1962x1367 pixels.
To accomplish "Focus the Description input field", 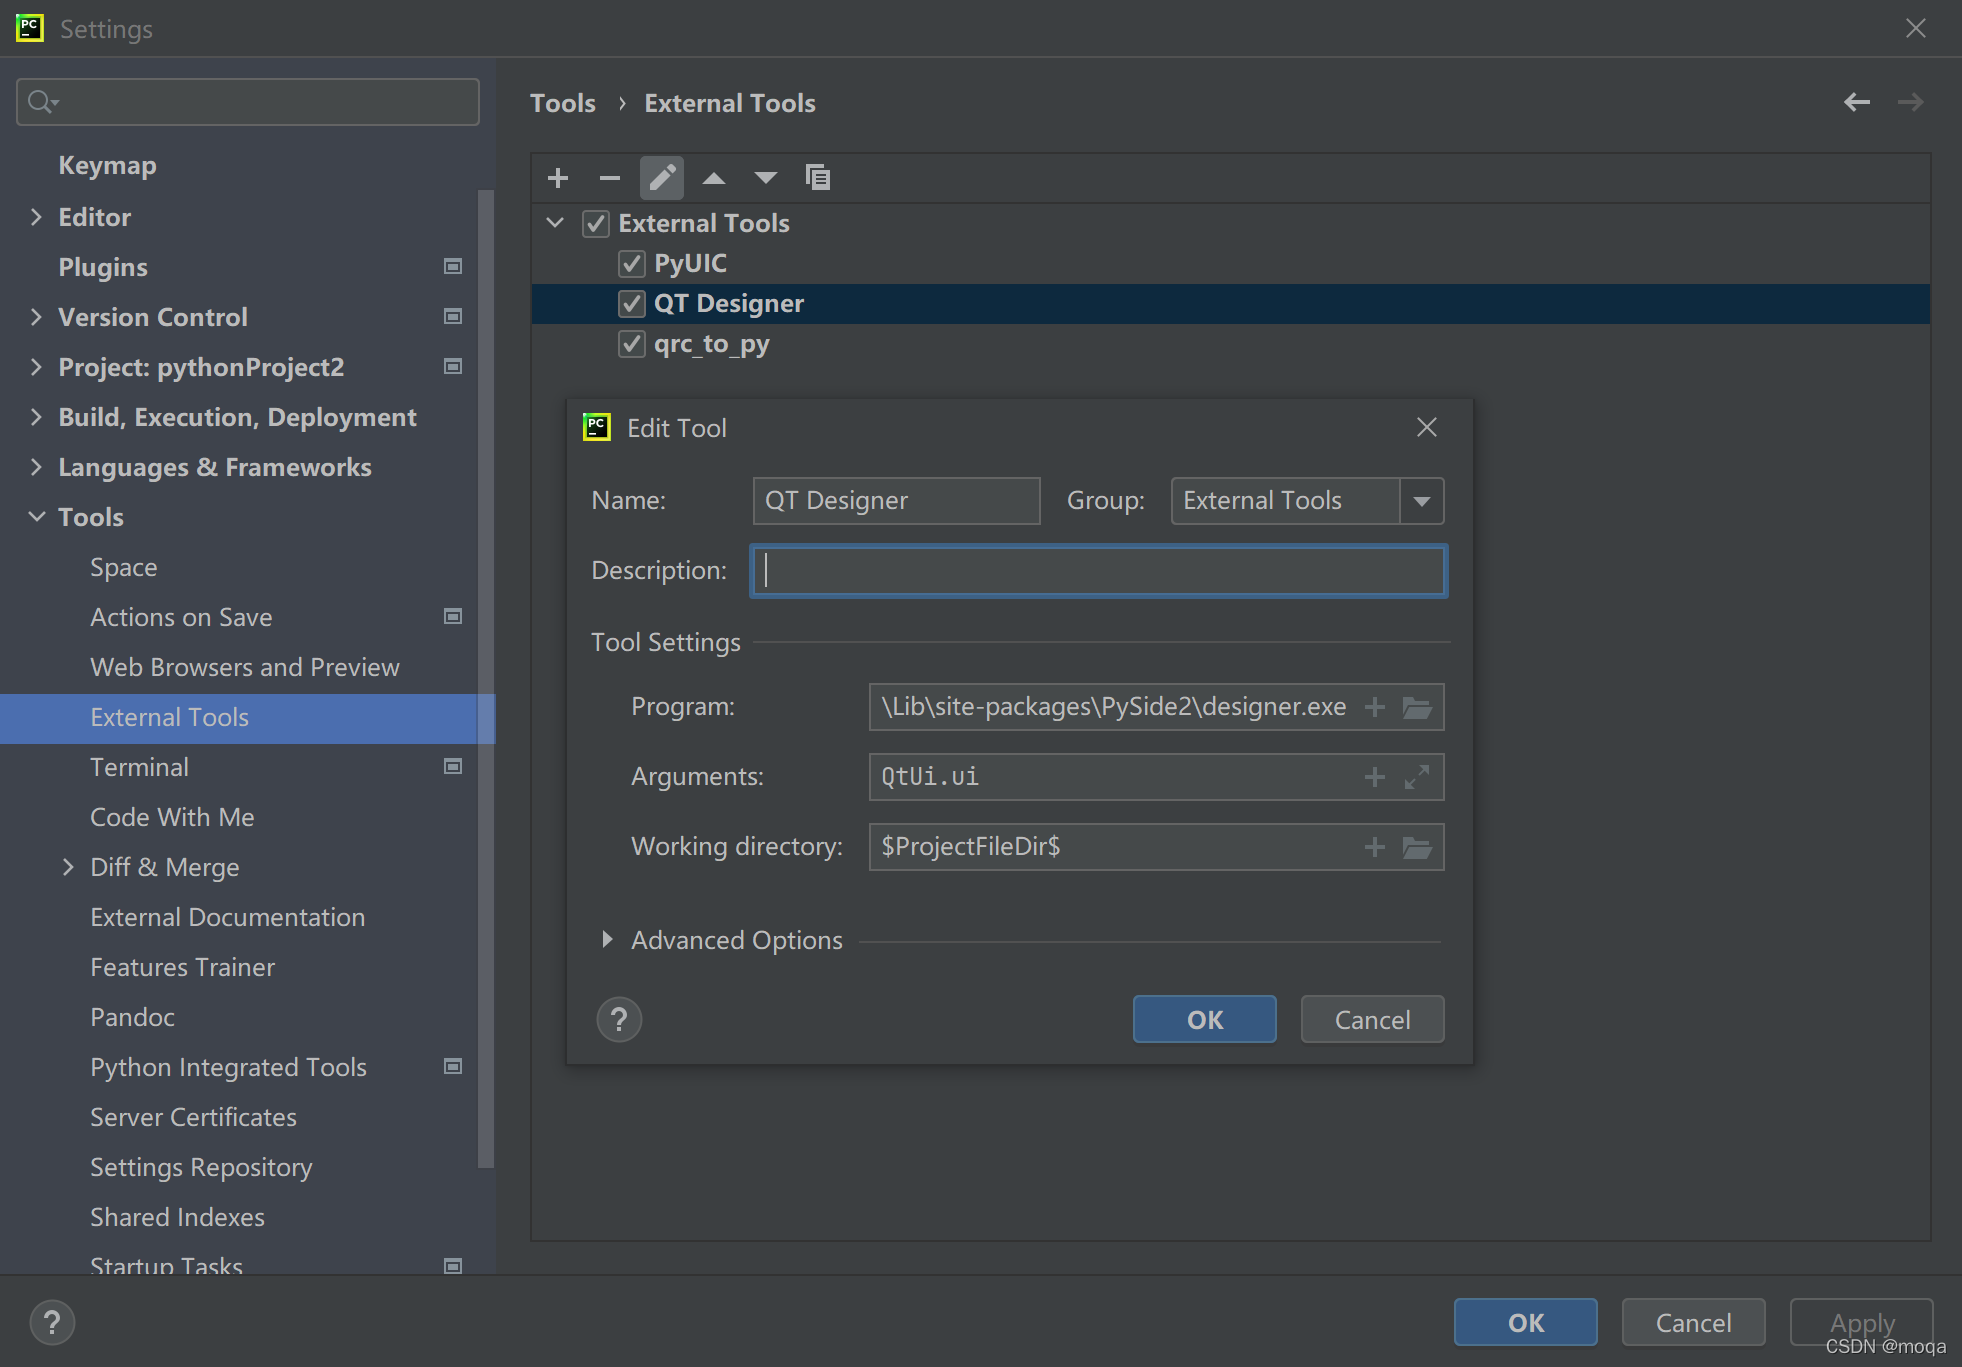I will [x=1098, y=571].
